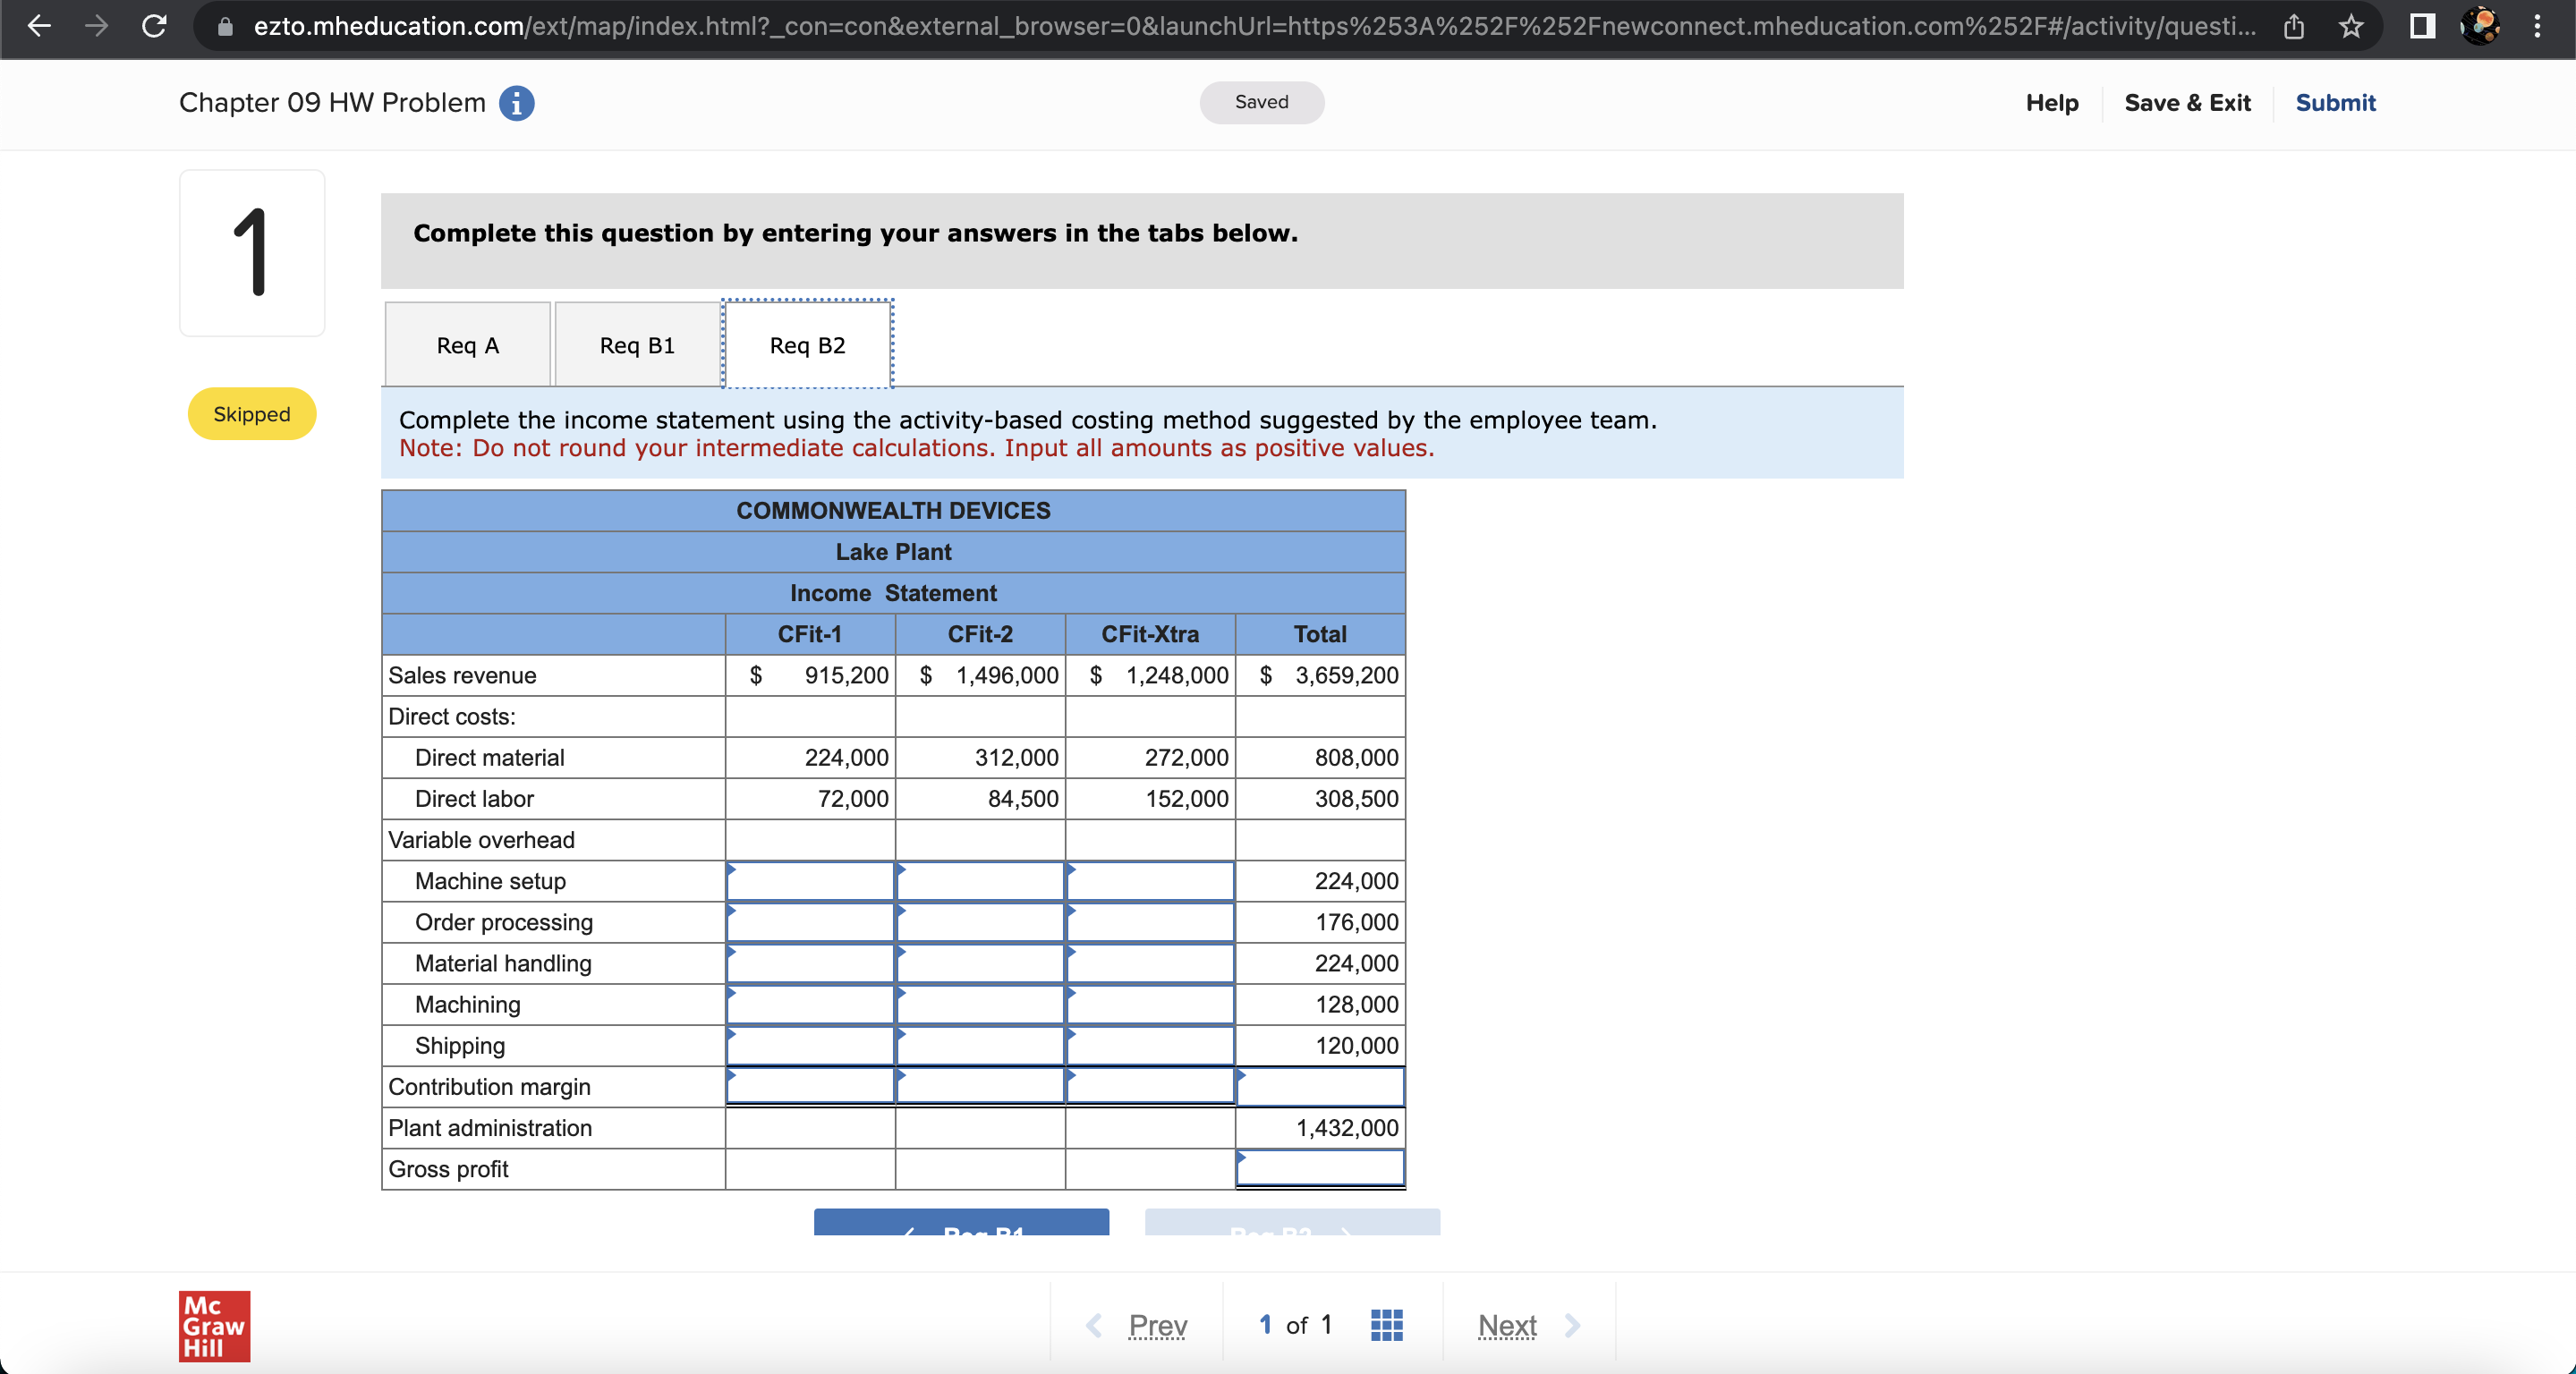Image resolution: width=2576 pixels, height=1374 pixels.
Task: Bookmark page with star icon
Action: pos(2351,26)
